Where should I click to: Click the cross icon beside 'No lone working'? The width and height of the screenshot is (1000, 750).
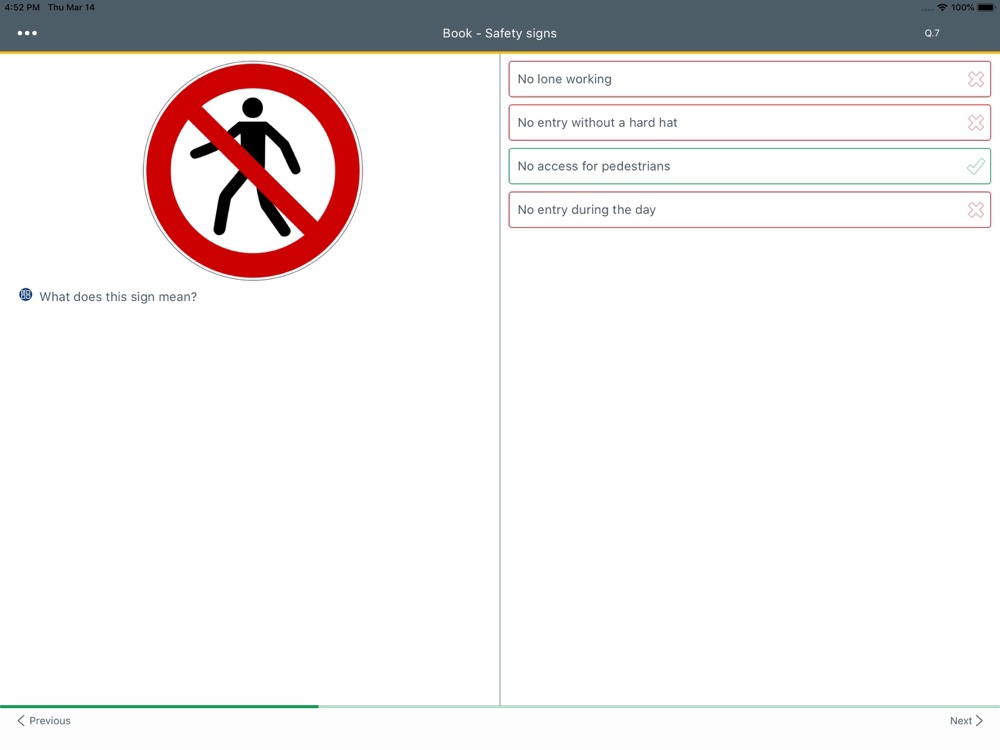(975, 79)
